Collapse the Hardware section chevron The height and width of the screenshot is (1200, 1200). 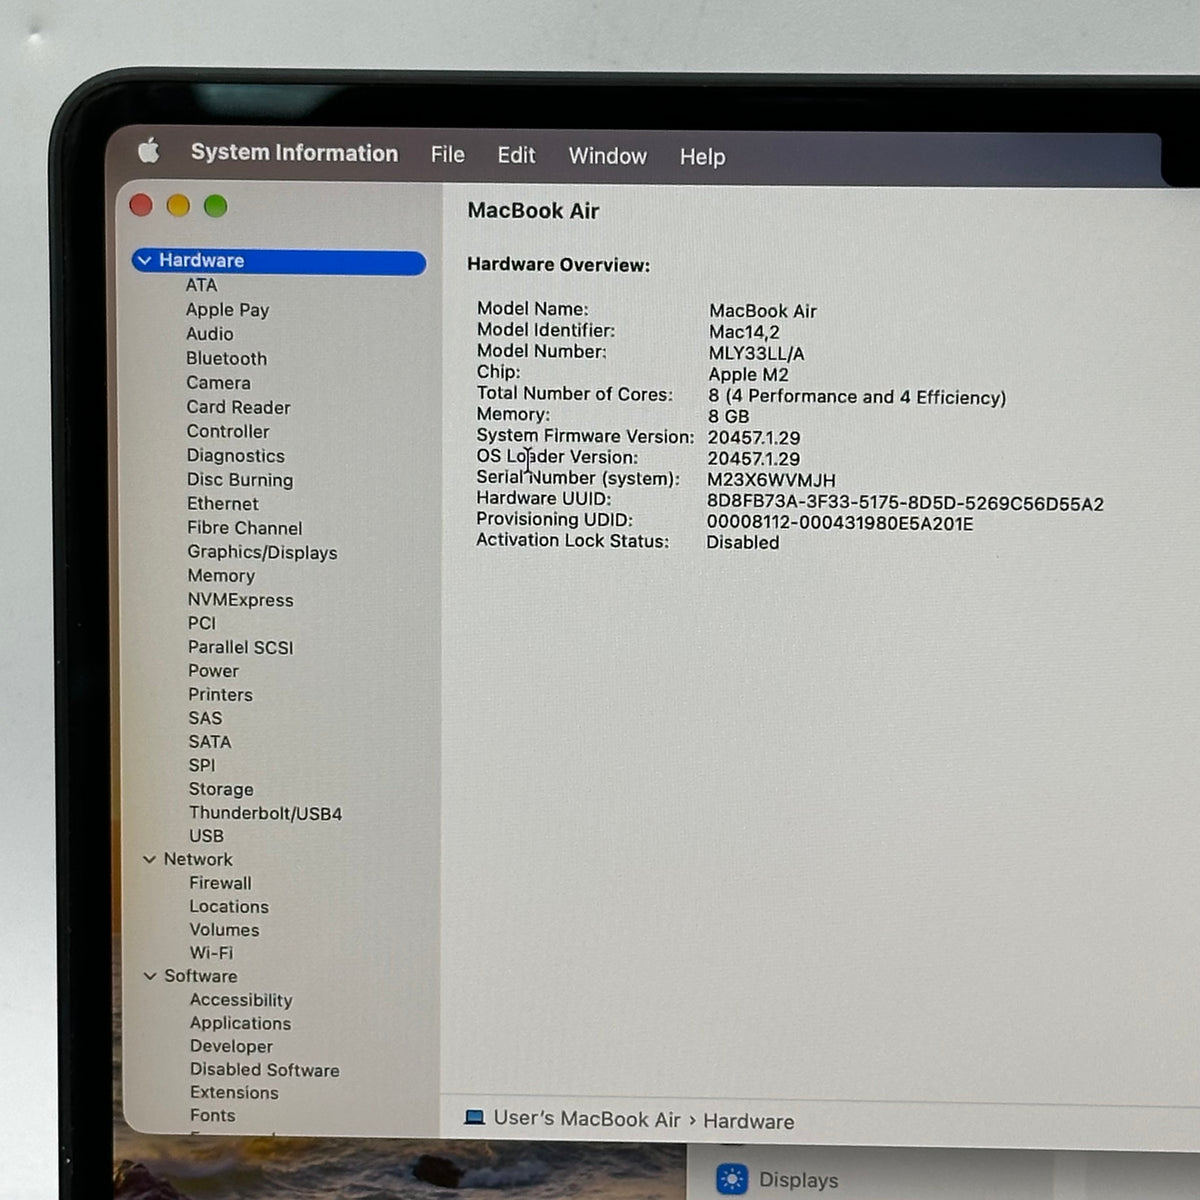tap(145, 261)
